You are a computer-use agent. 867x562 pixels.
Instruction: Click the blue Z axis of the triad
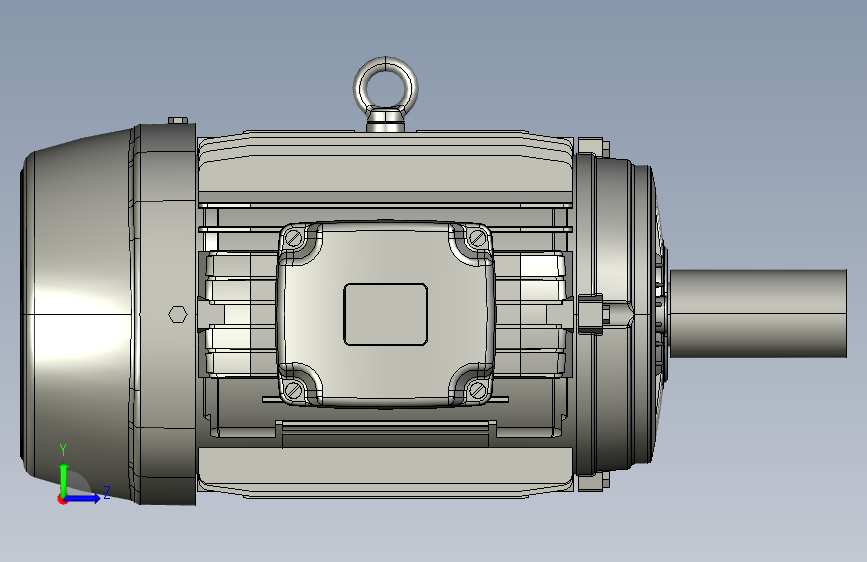coord(83,498)
